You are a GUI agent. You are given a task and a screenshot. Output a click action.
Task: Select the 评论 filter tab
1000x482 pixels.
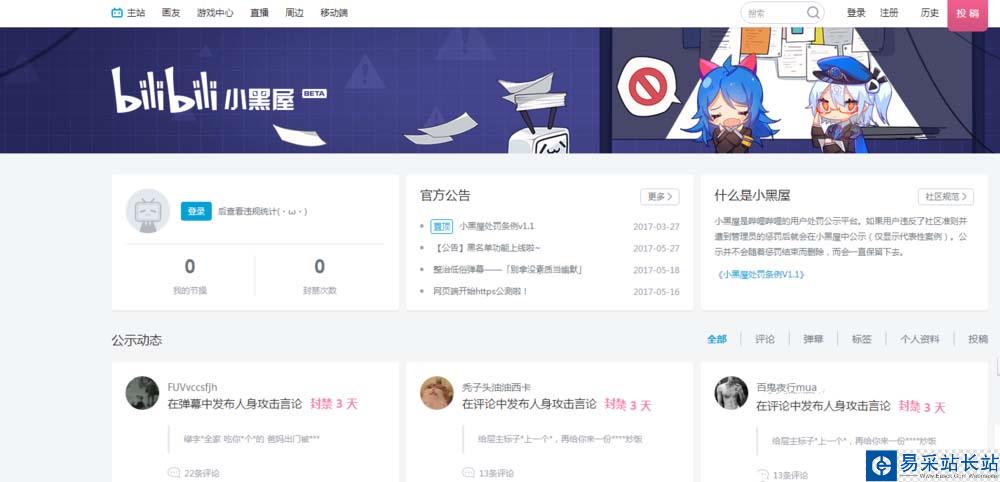tap(765, 339)
